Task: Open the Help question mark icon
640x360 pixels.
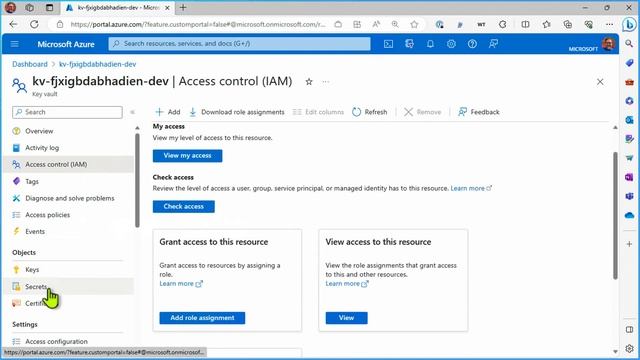Action: (x=472, y=44)
